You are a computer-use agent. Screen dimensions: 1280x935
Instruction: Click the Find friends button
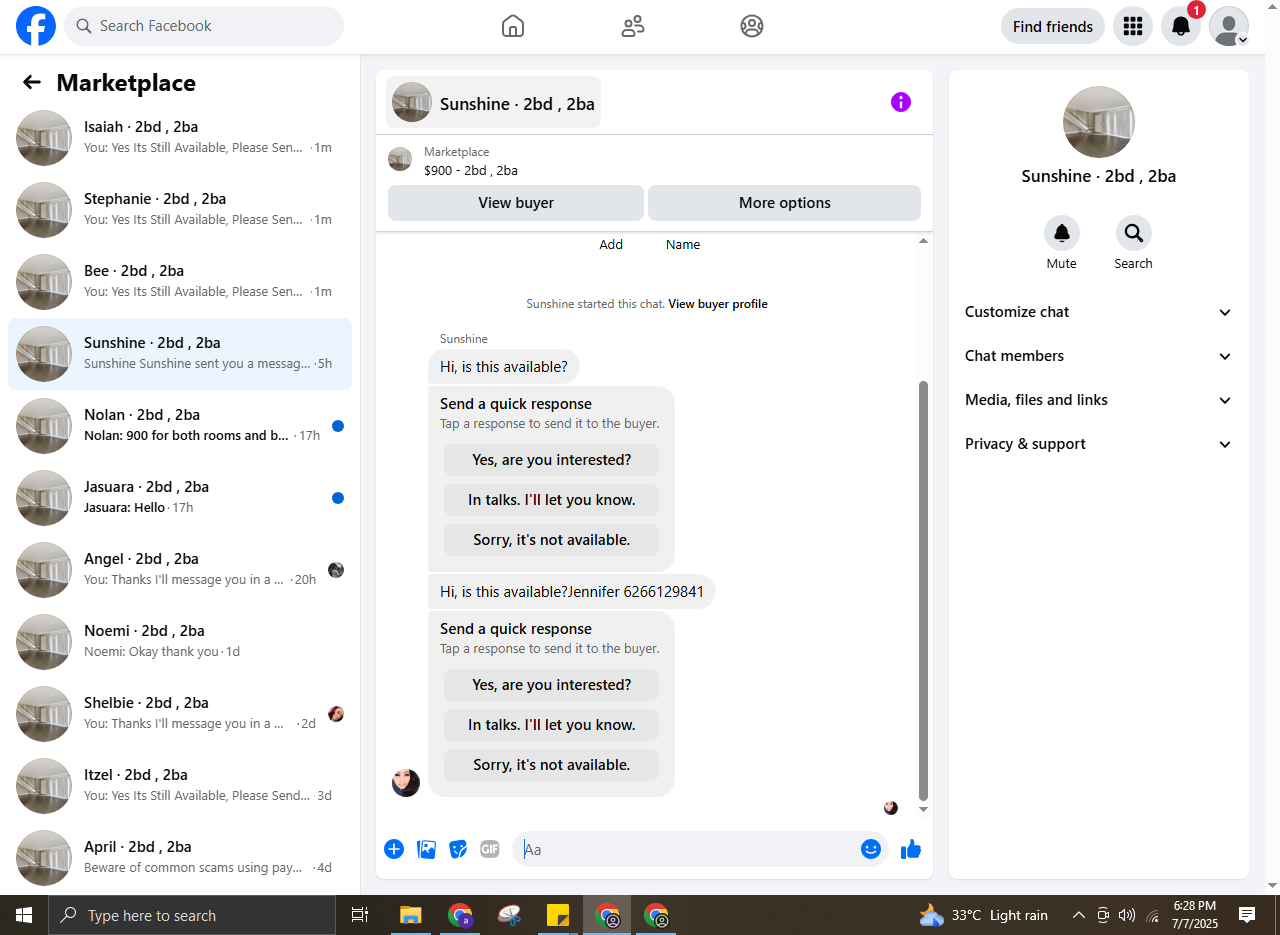[1053, 26]
